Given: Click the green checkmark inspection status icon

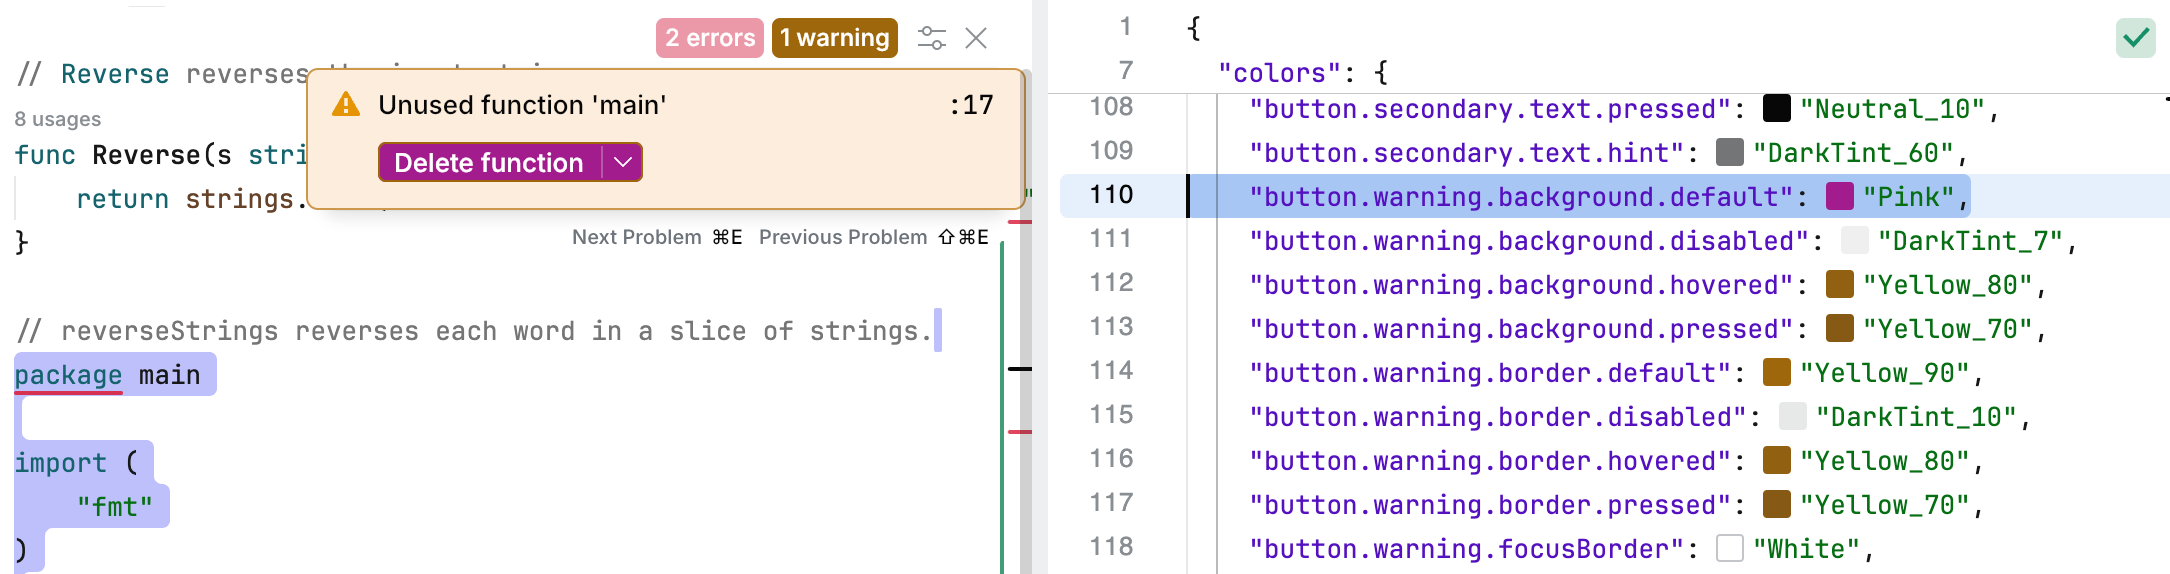Looking at the screenshot, I should [2135, 38].
